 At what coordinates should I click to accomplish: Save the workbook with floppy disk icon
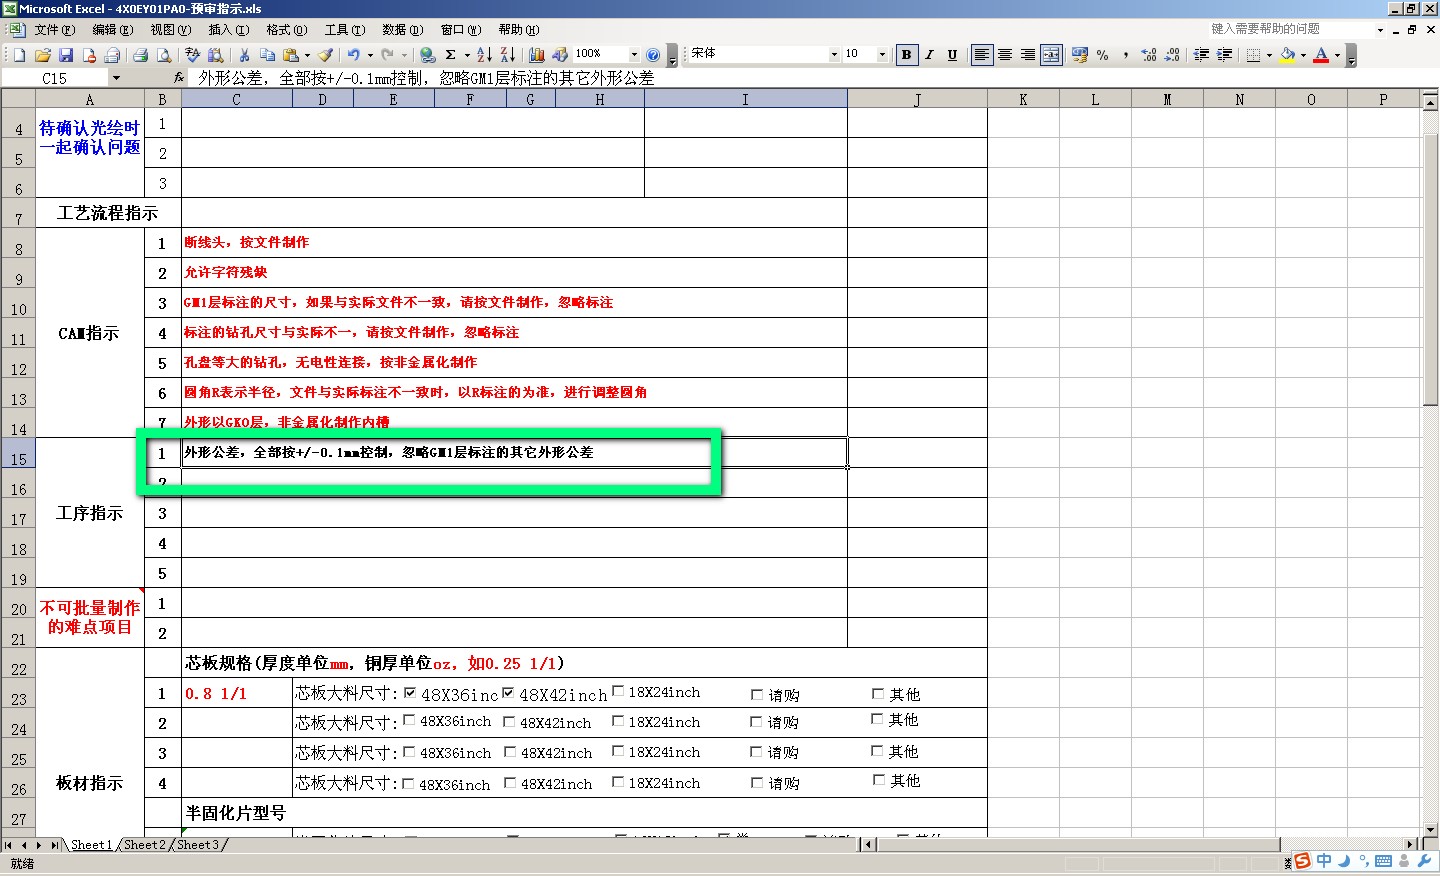click(x=66, y=55)
